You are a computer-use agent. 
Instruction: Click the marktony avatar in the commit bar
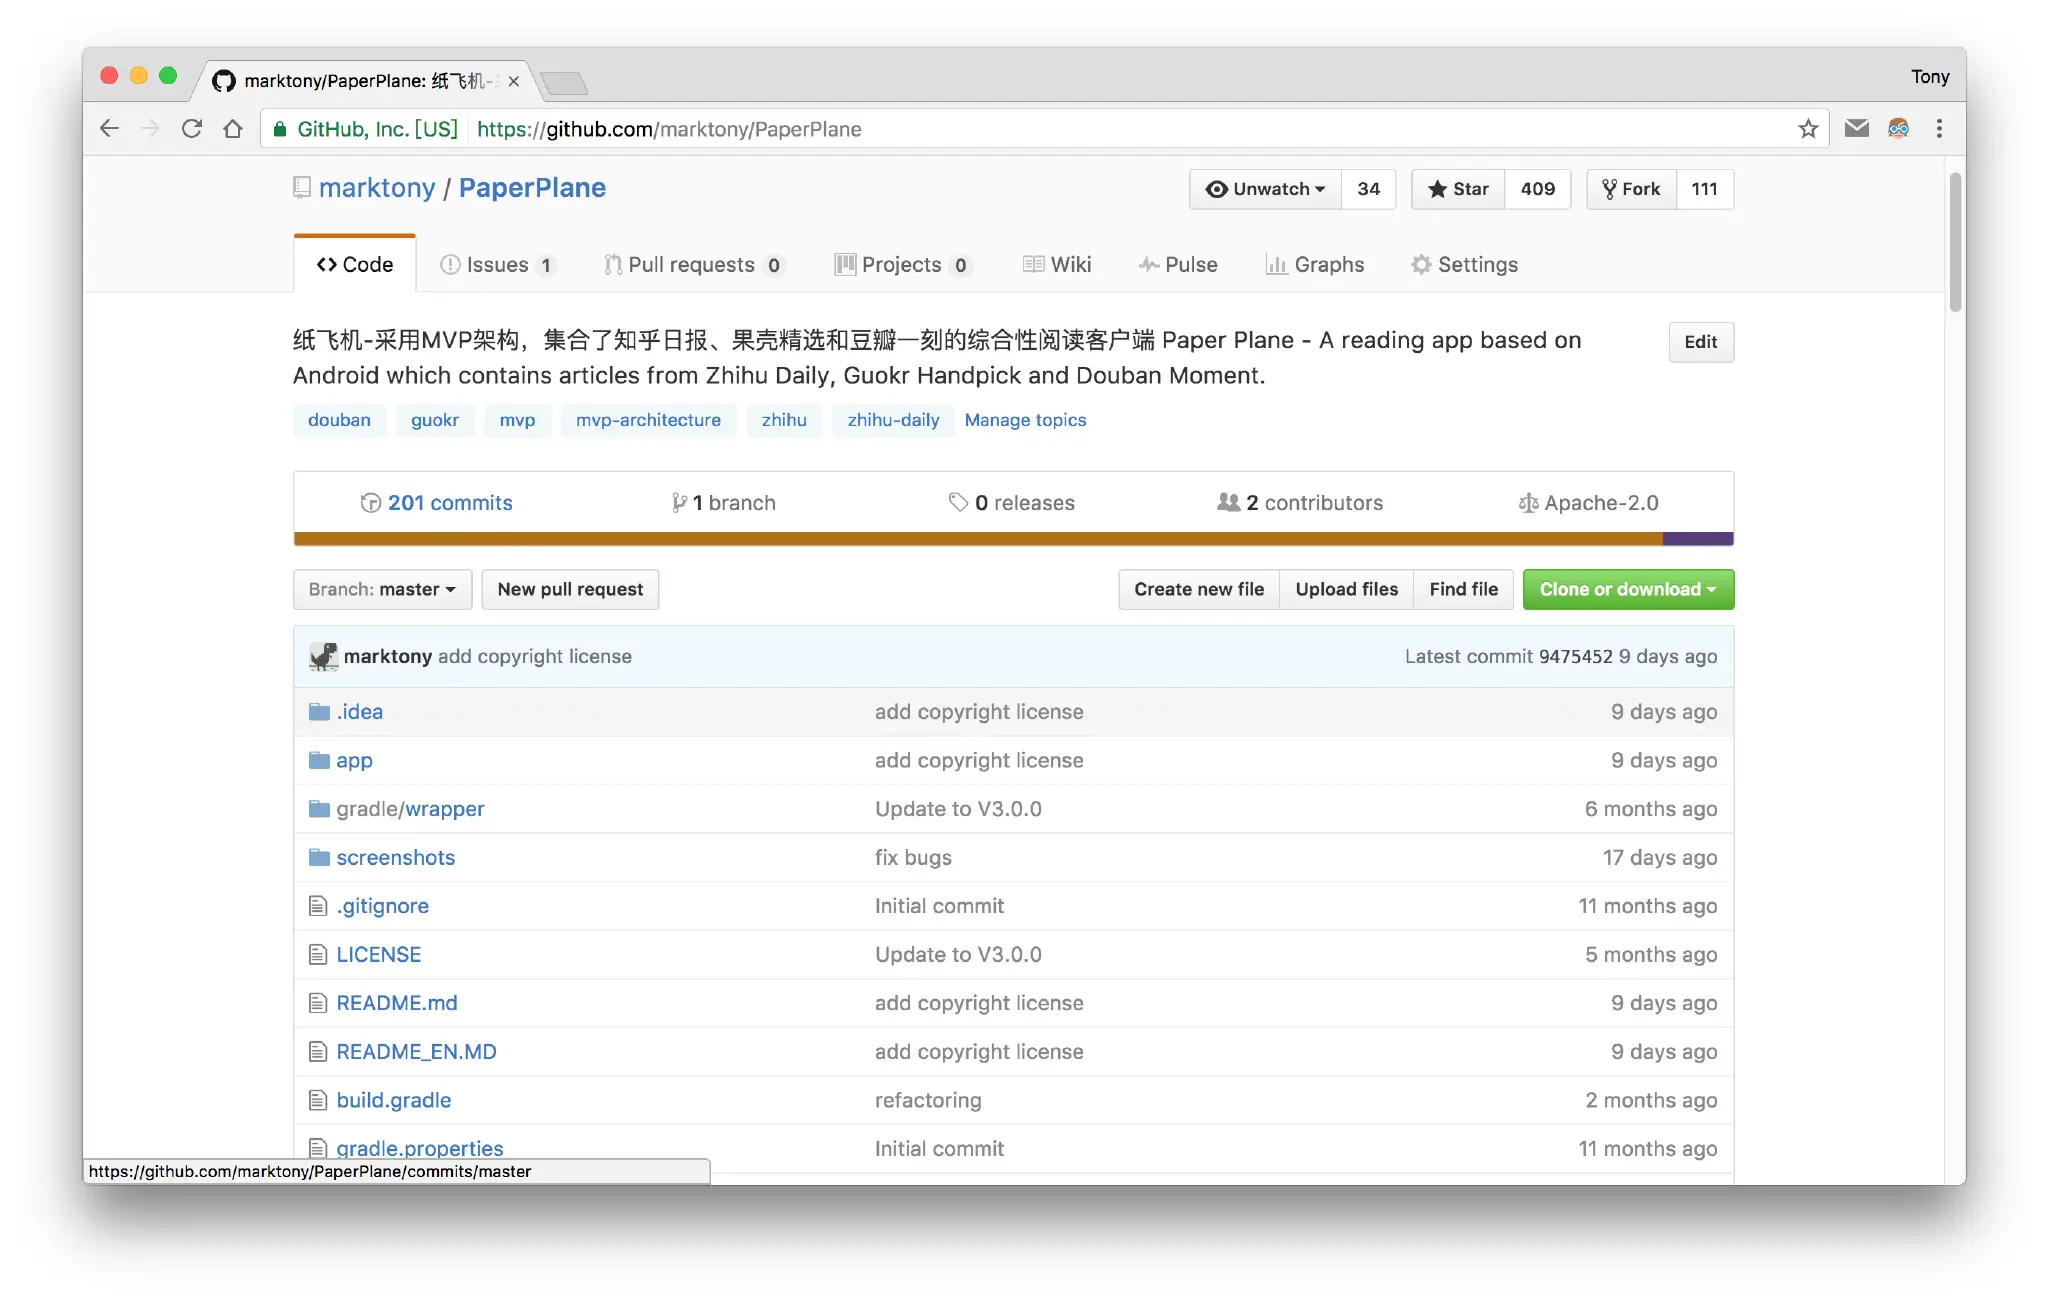tap(324, 656)
